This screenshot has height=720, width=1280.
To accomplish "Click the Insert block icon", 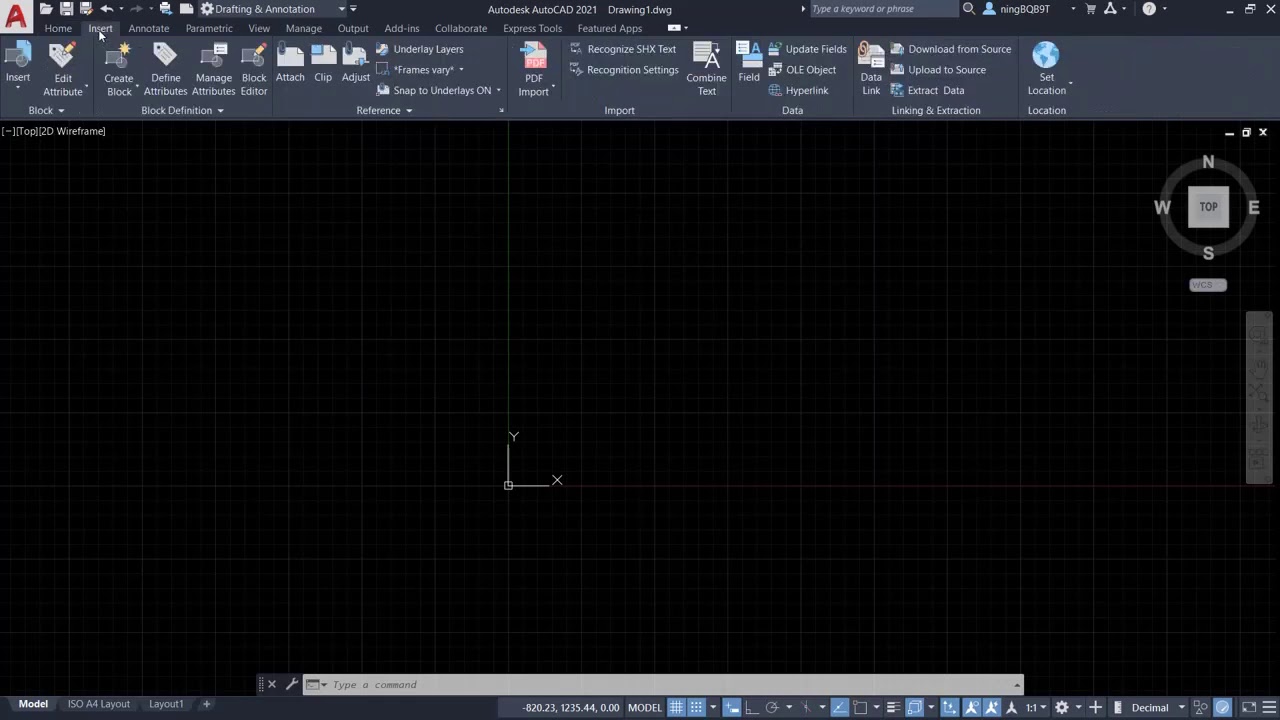I will (18, 57).
